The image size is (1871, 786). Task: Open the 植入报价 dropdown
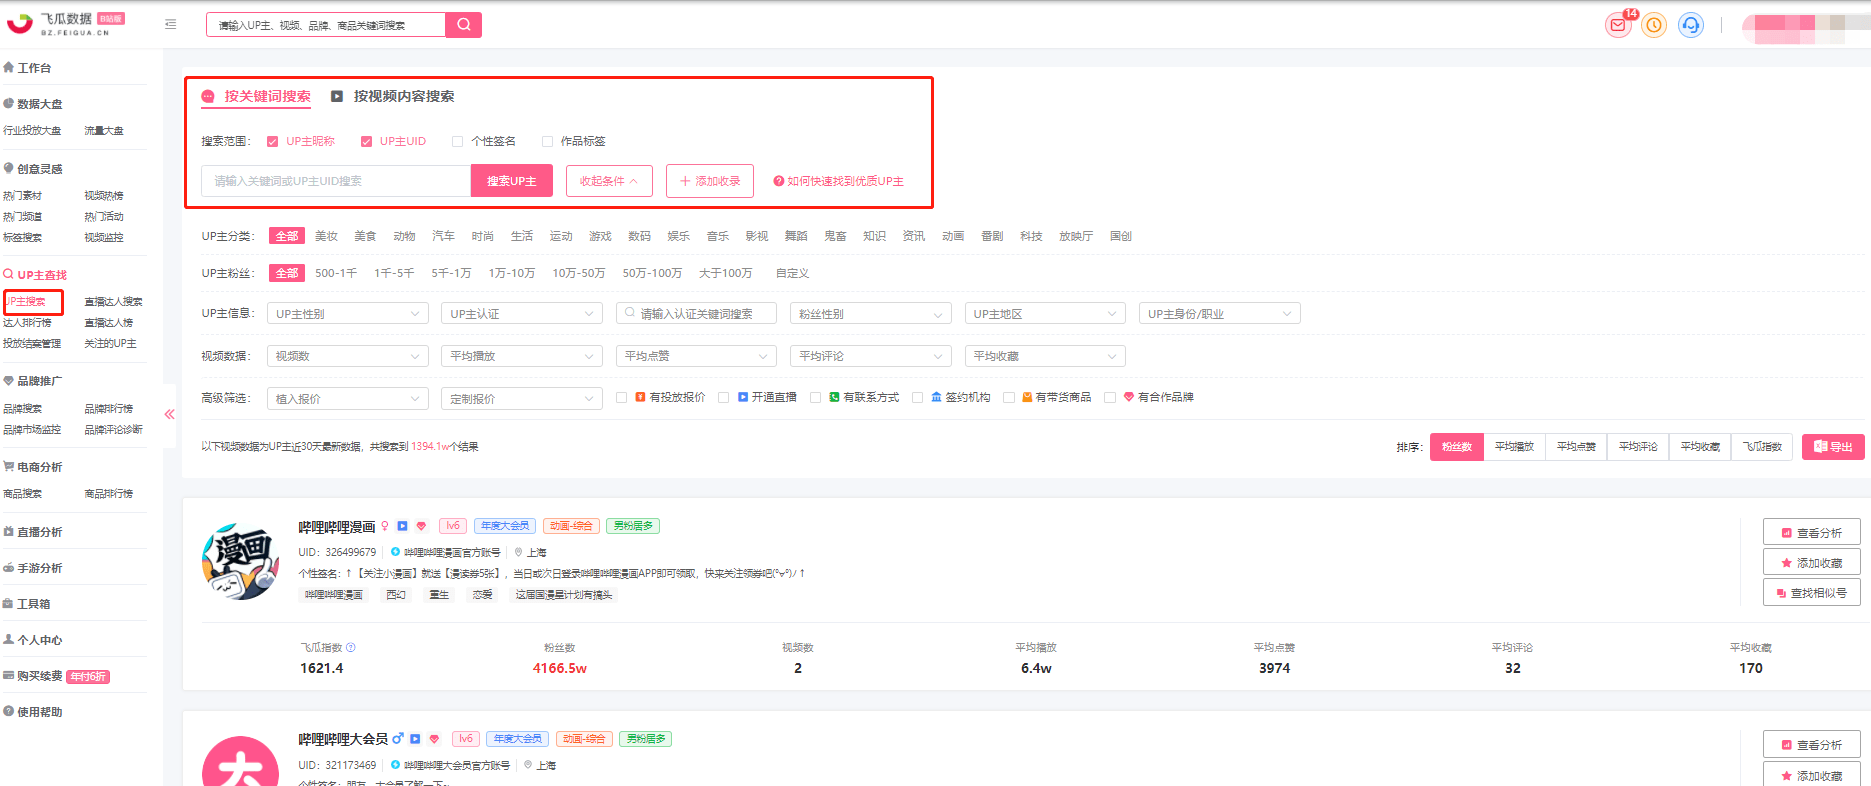[348, 399]
